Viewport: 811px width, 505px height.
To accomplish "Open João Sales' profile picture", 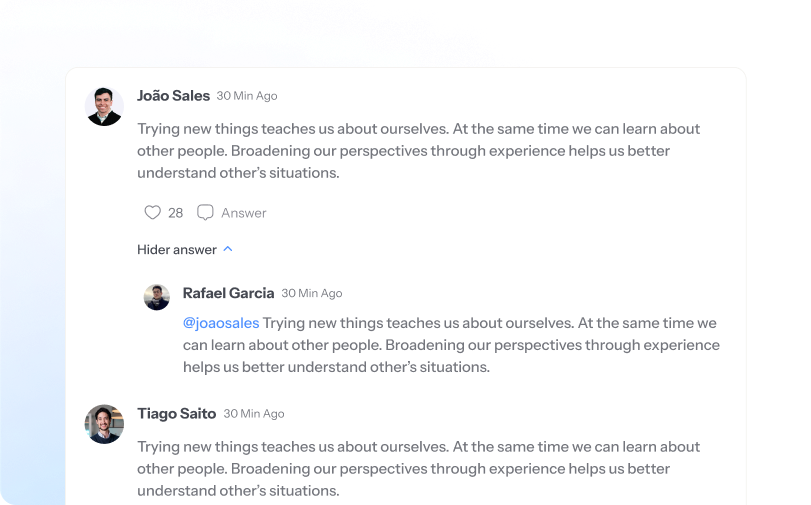I will pyautogui.click(x=104, y=106).
